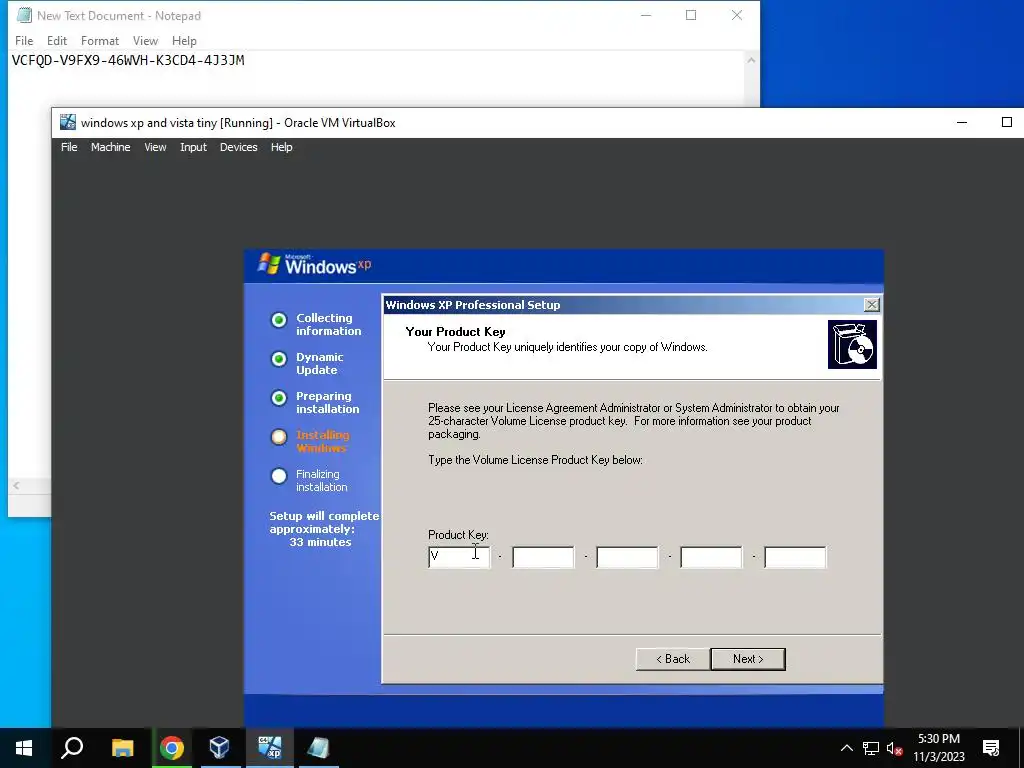Open Notepad View menu

tap(146, 40)
